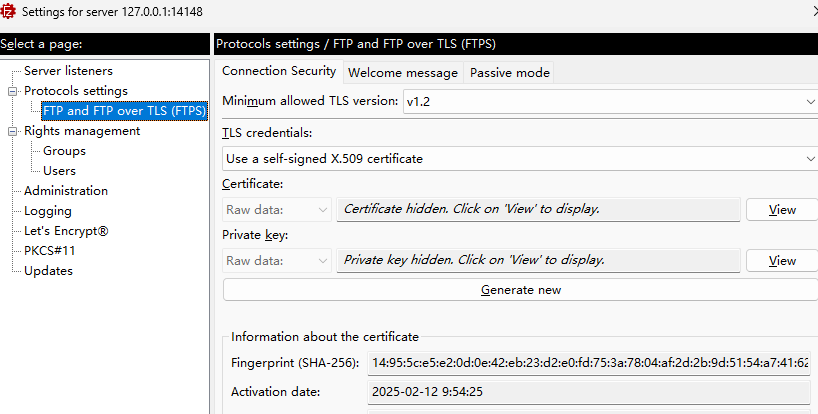Image resolution: width=818 pixels, height=414 pixels.
Task: Click View button for the Private key
Action: pos(782,260)
